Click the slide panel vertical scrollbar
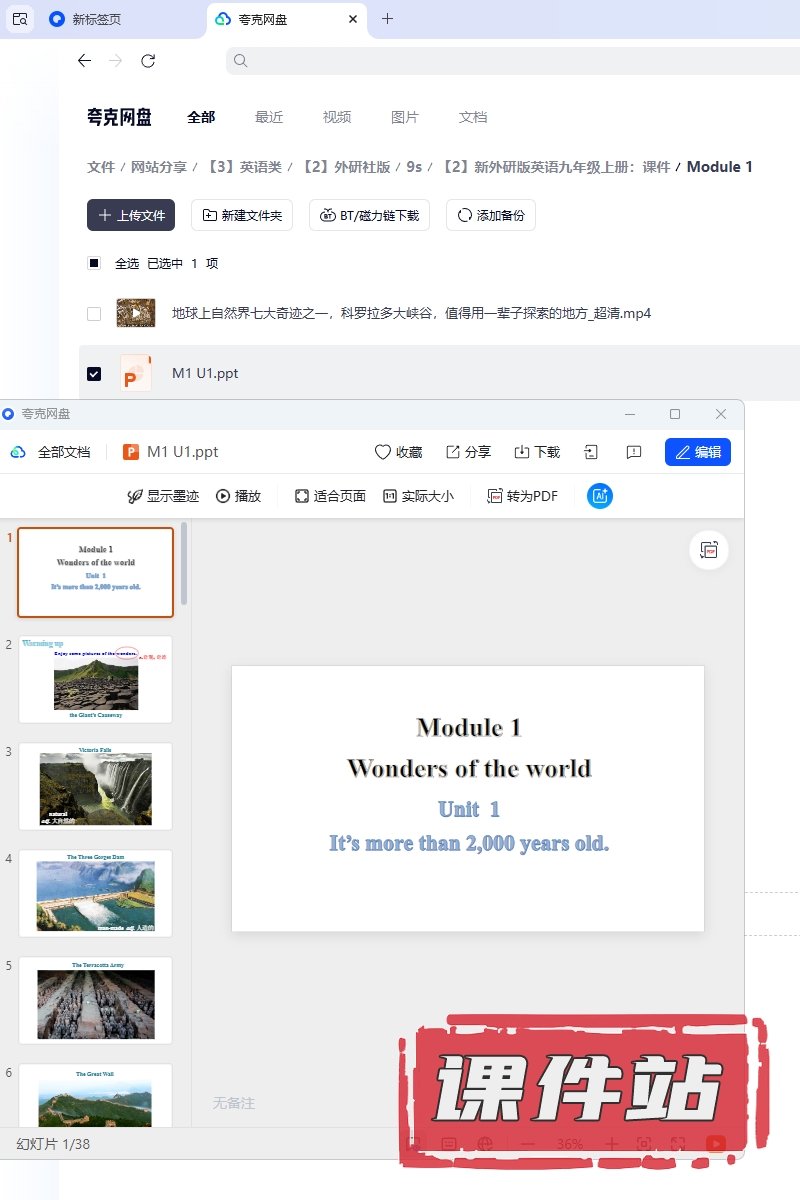 pyautogui.click(x=184, y=565)
